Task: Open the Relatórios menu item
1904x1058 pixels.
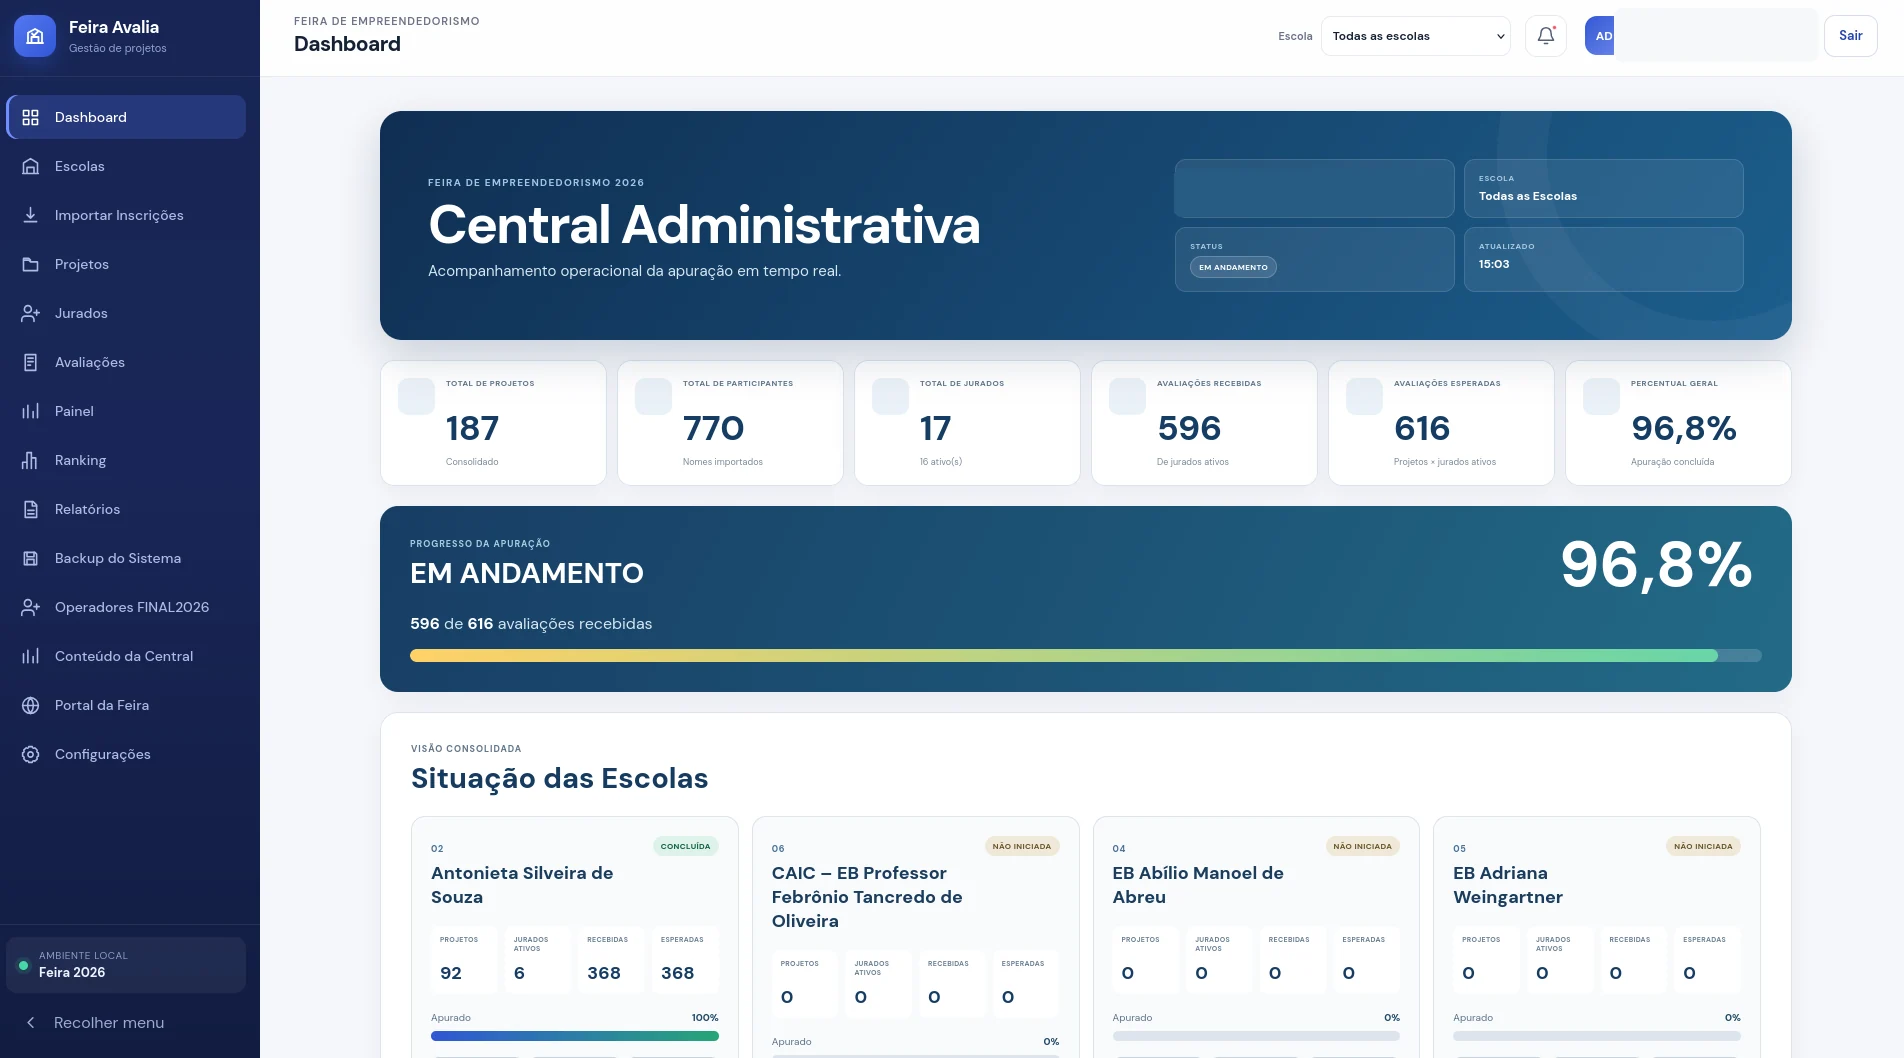Action: tap(126, 509)
